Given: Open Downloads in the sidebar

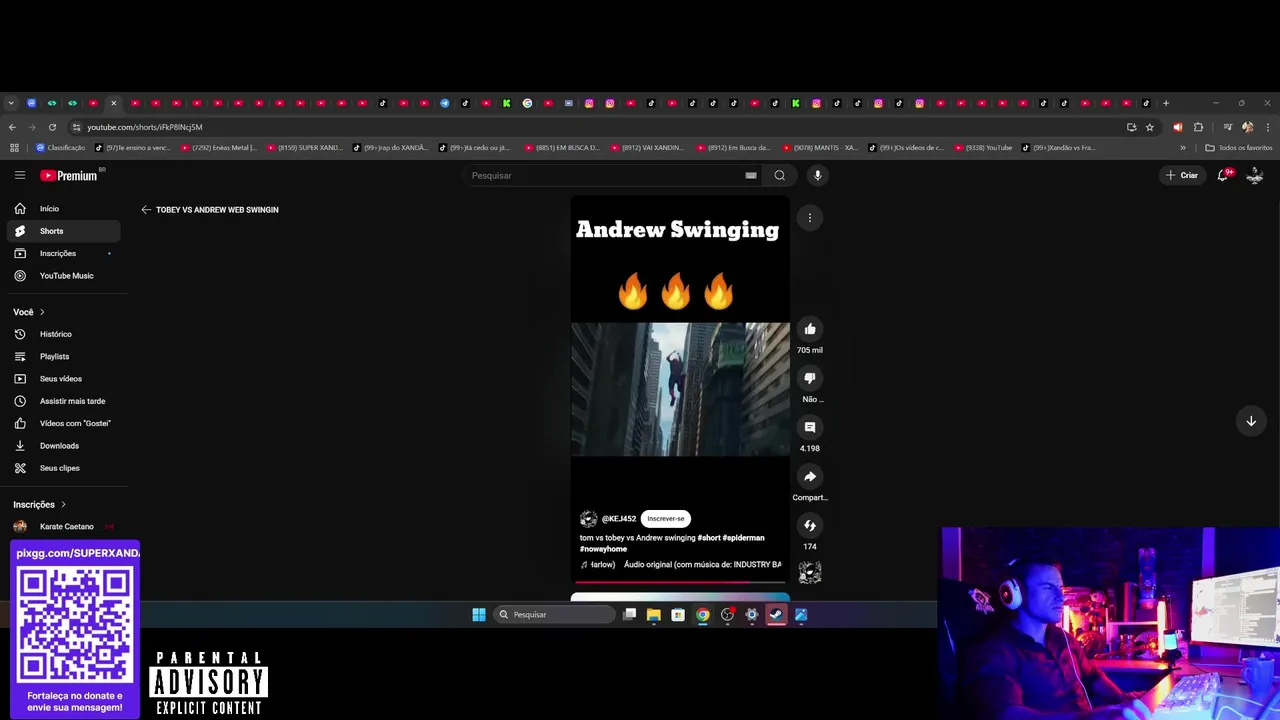Looking at the screenshot, I should 63,446.
